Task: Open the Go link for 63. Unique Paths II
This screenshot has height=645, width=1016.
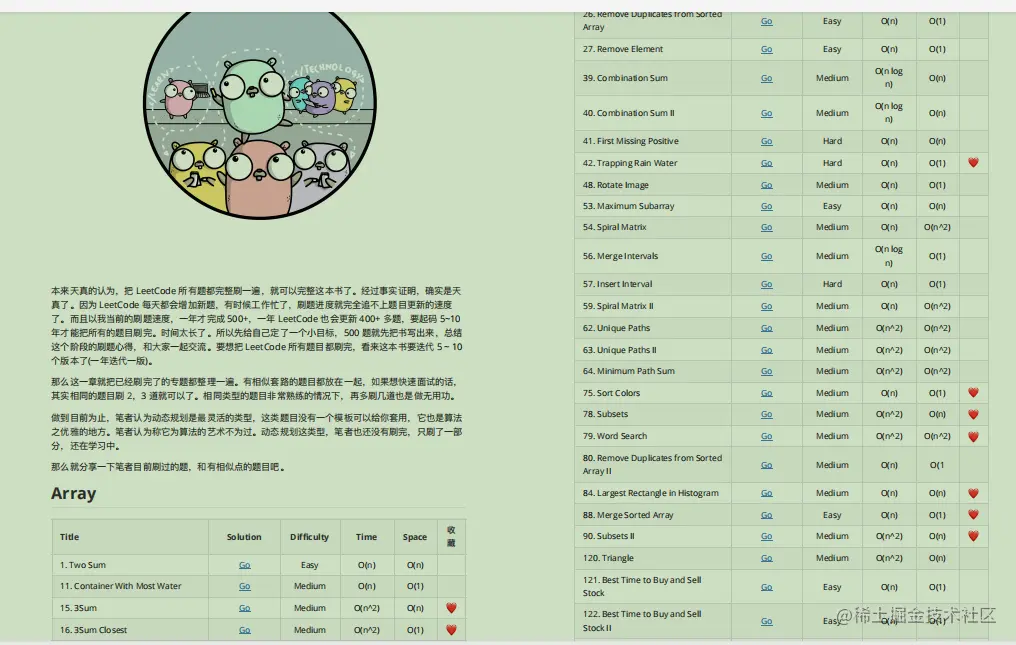Action: (767, 350)
